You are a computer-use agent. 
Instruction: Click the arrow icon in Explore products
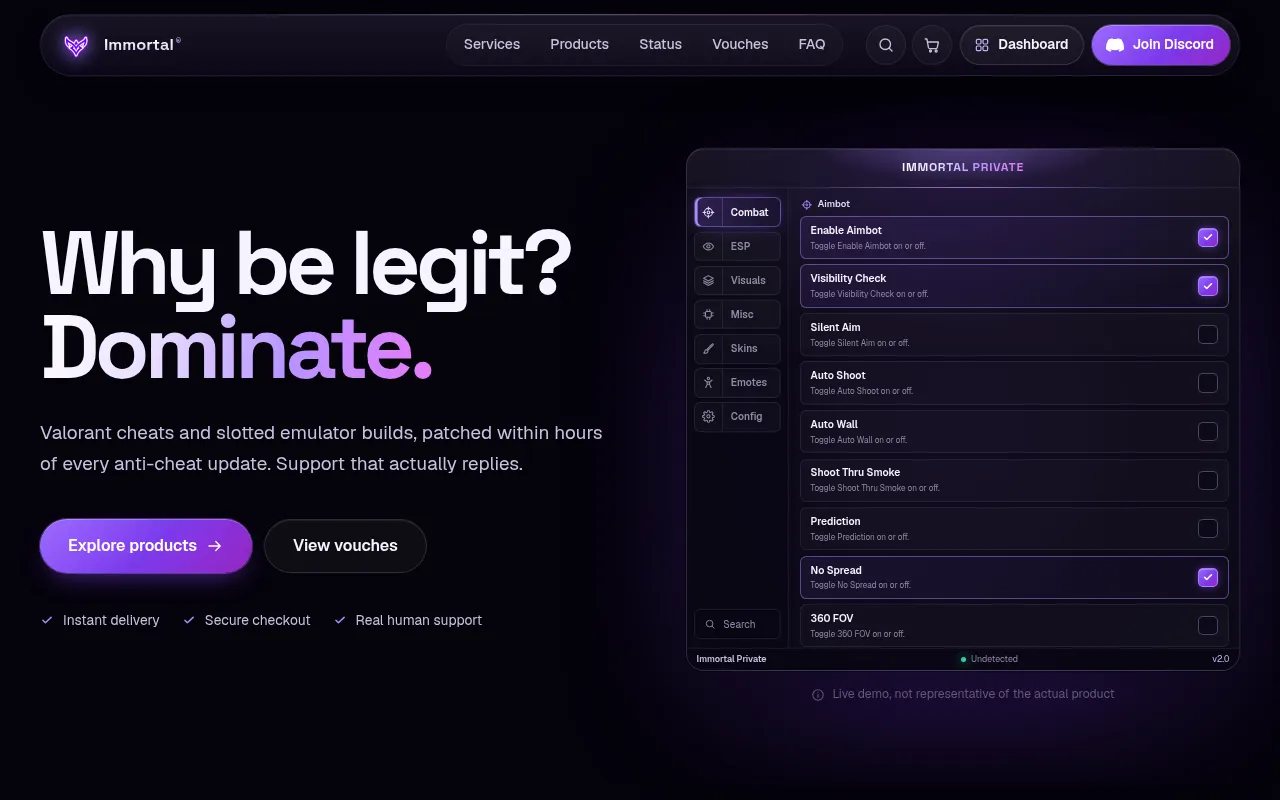(215, 546)
